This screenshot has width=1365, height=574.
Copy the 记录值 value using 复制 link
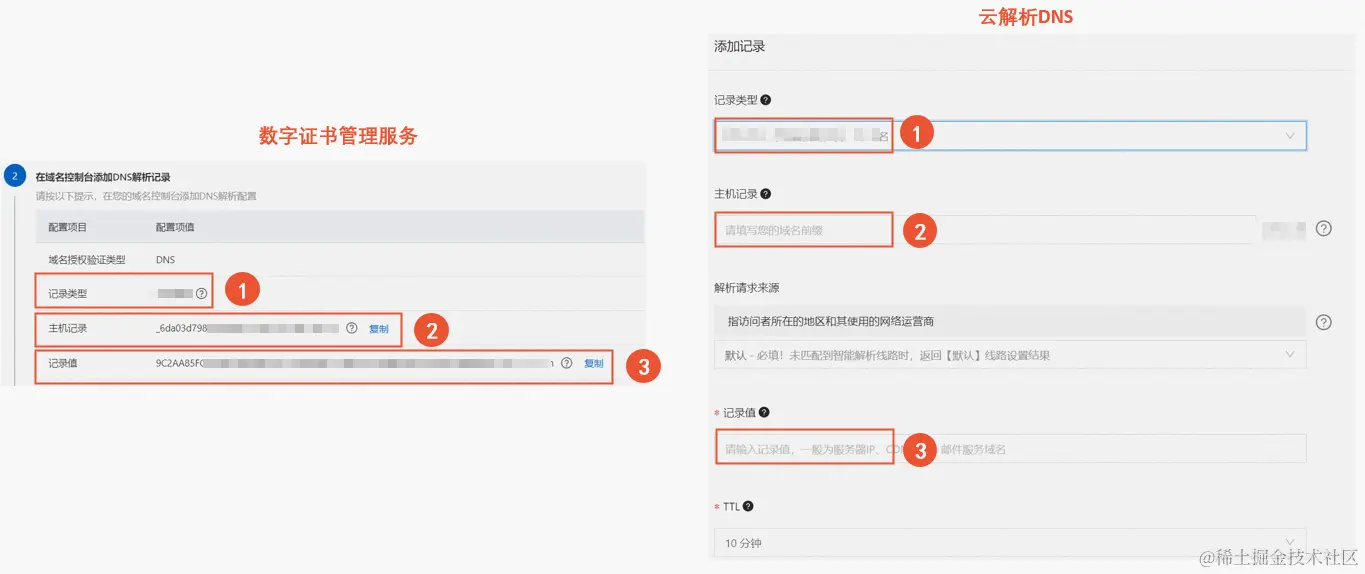[x=594, y=364]
